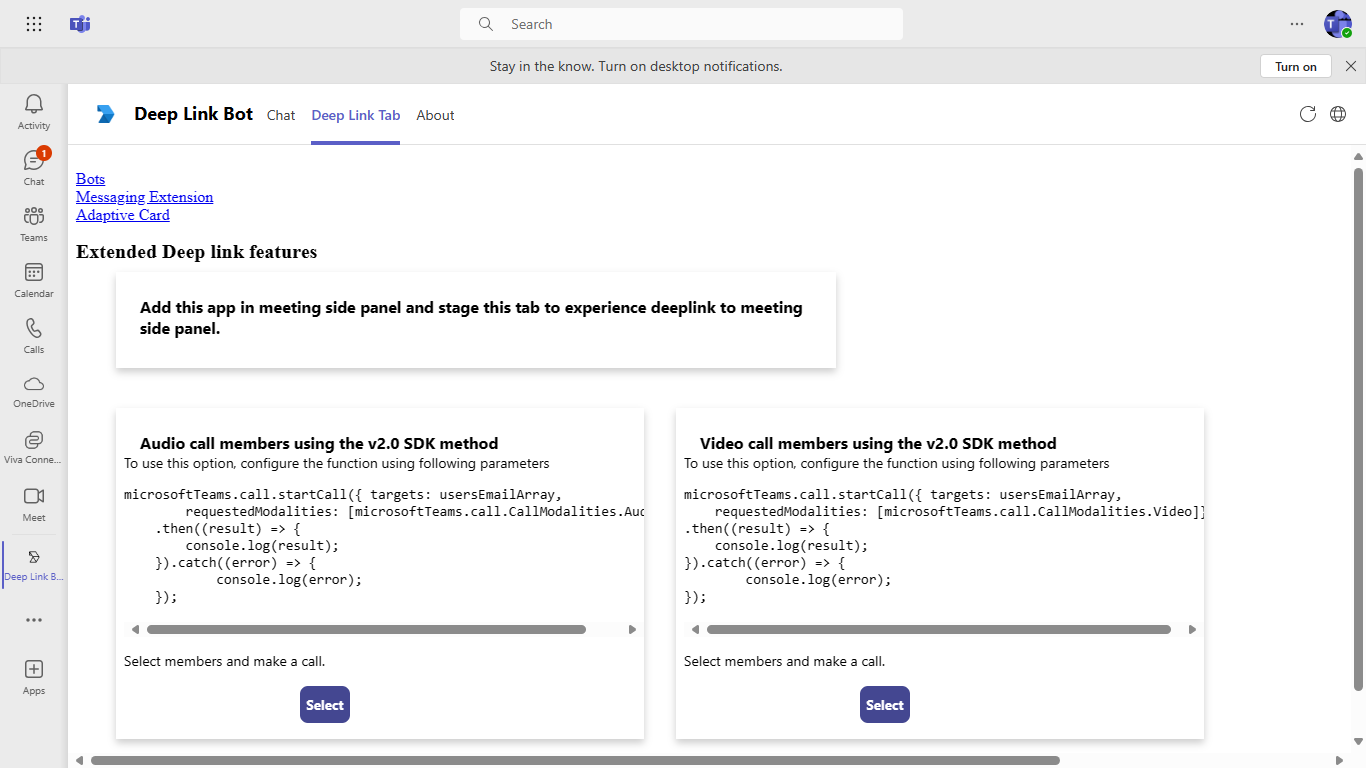Viewport: 1366px width, 768px height.
Task: Switch to the Chat tab
Action: tap(281, 115)
